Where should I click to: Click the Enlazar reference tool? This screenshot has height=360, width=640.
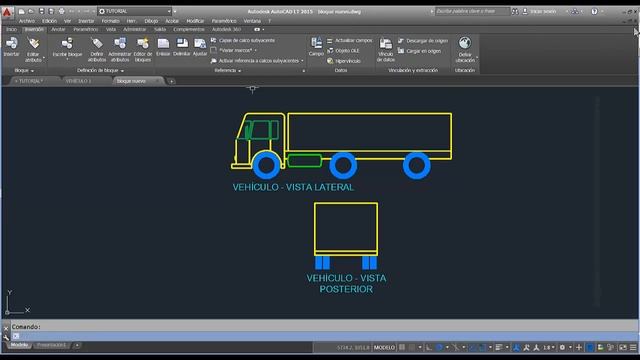163,47
